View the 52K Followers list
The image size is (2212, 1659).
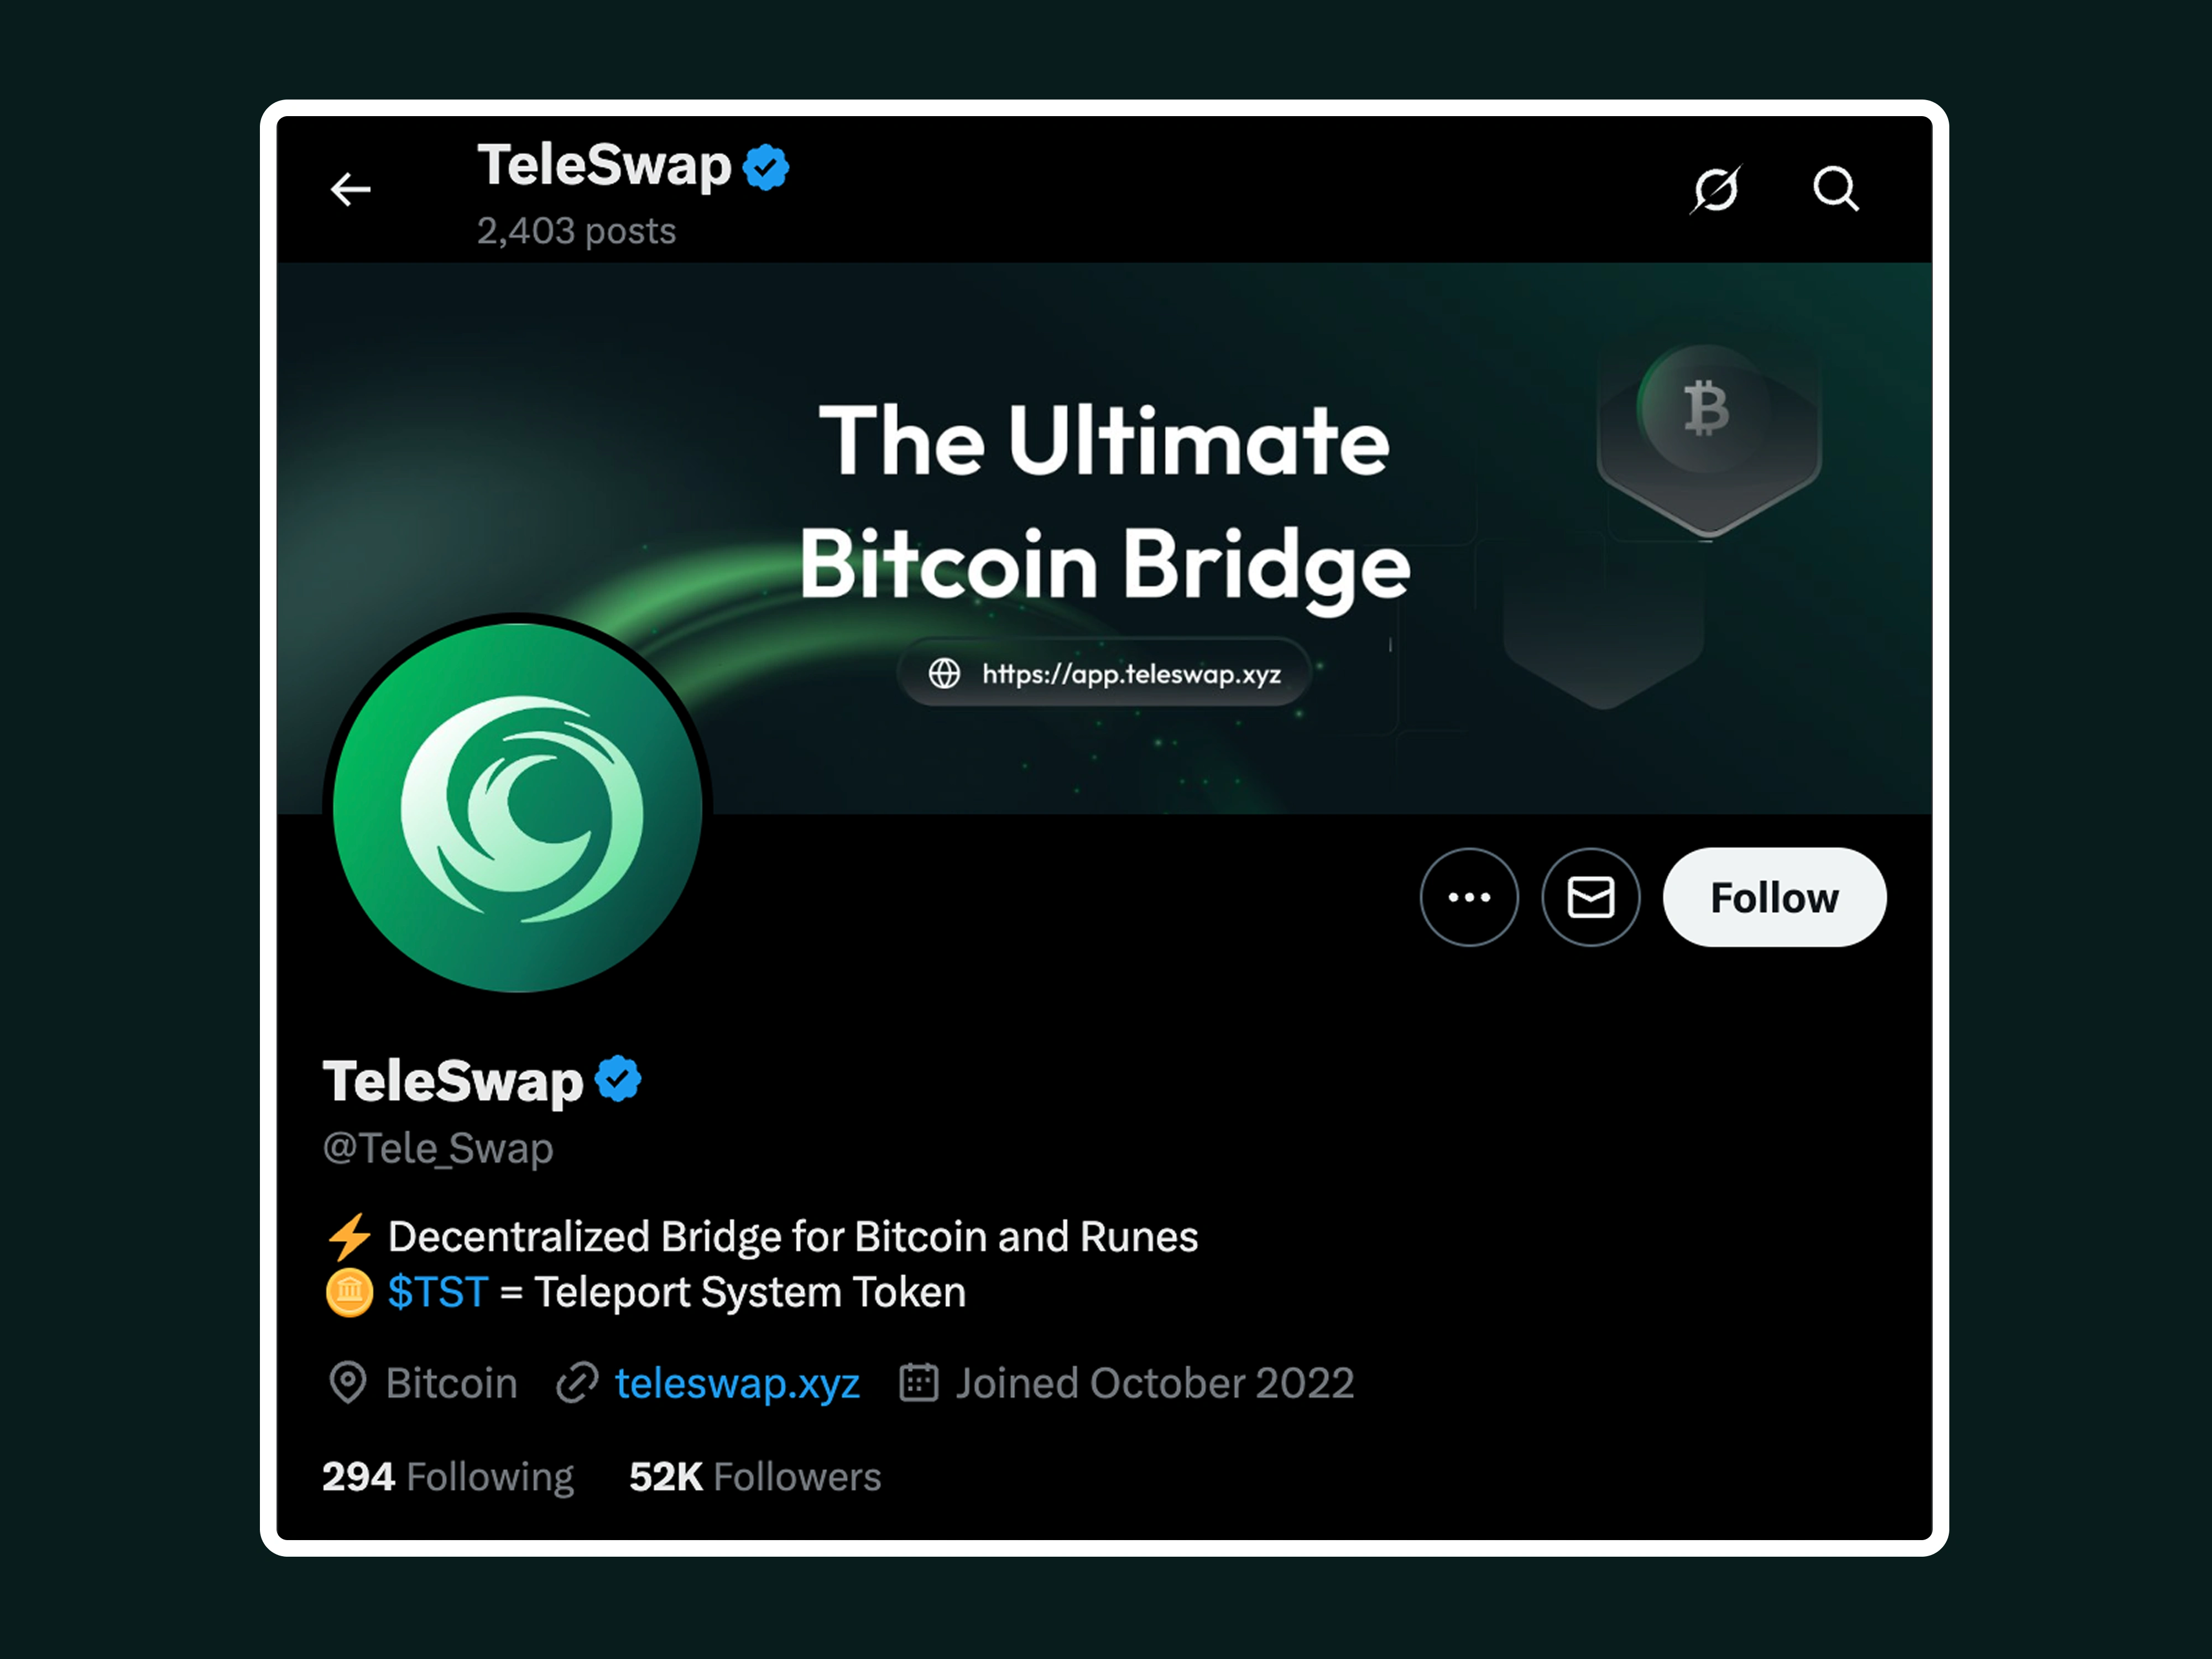[x=755, y=1477]
